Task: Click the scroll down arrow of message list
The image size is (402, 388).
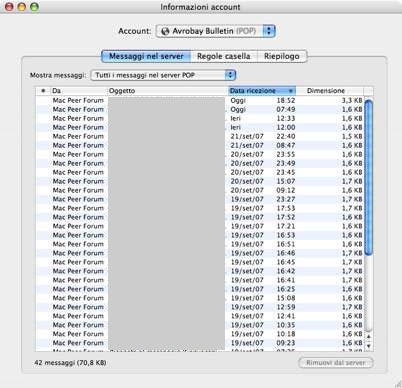Action: click(x=369, y=346)
